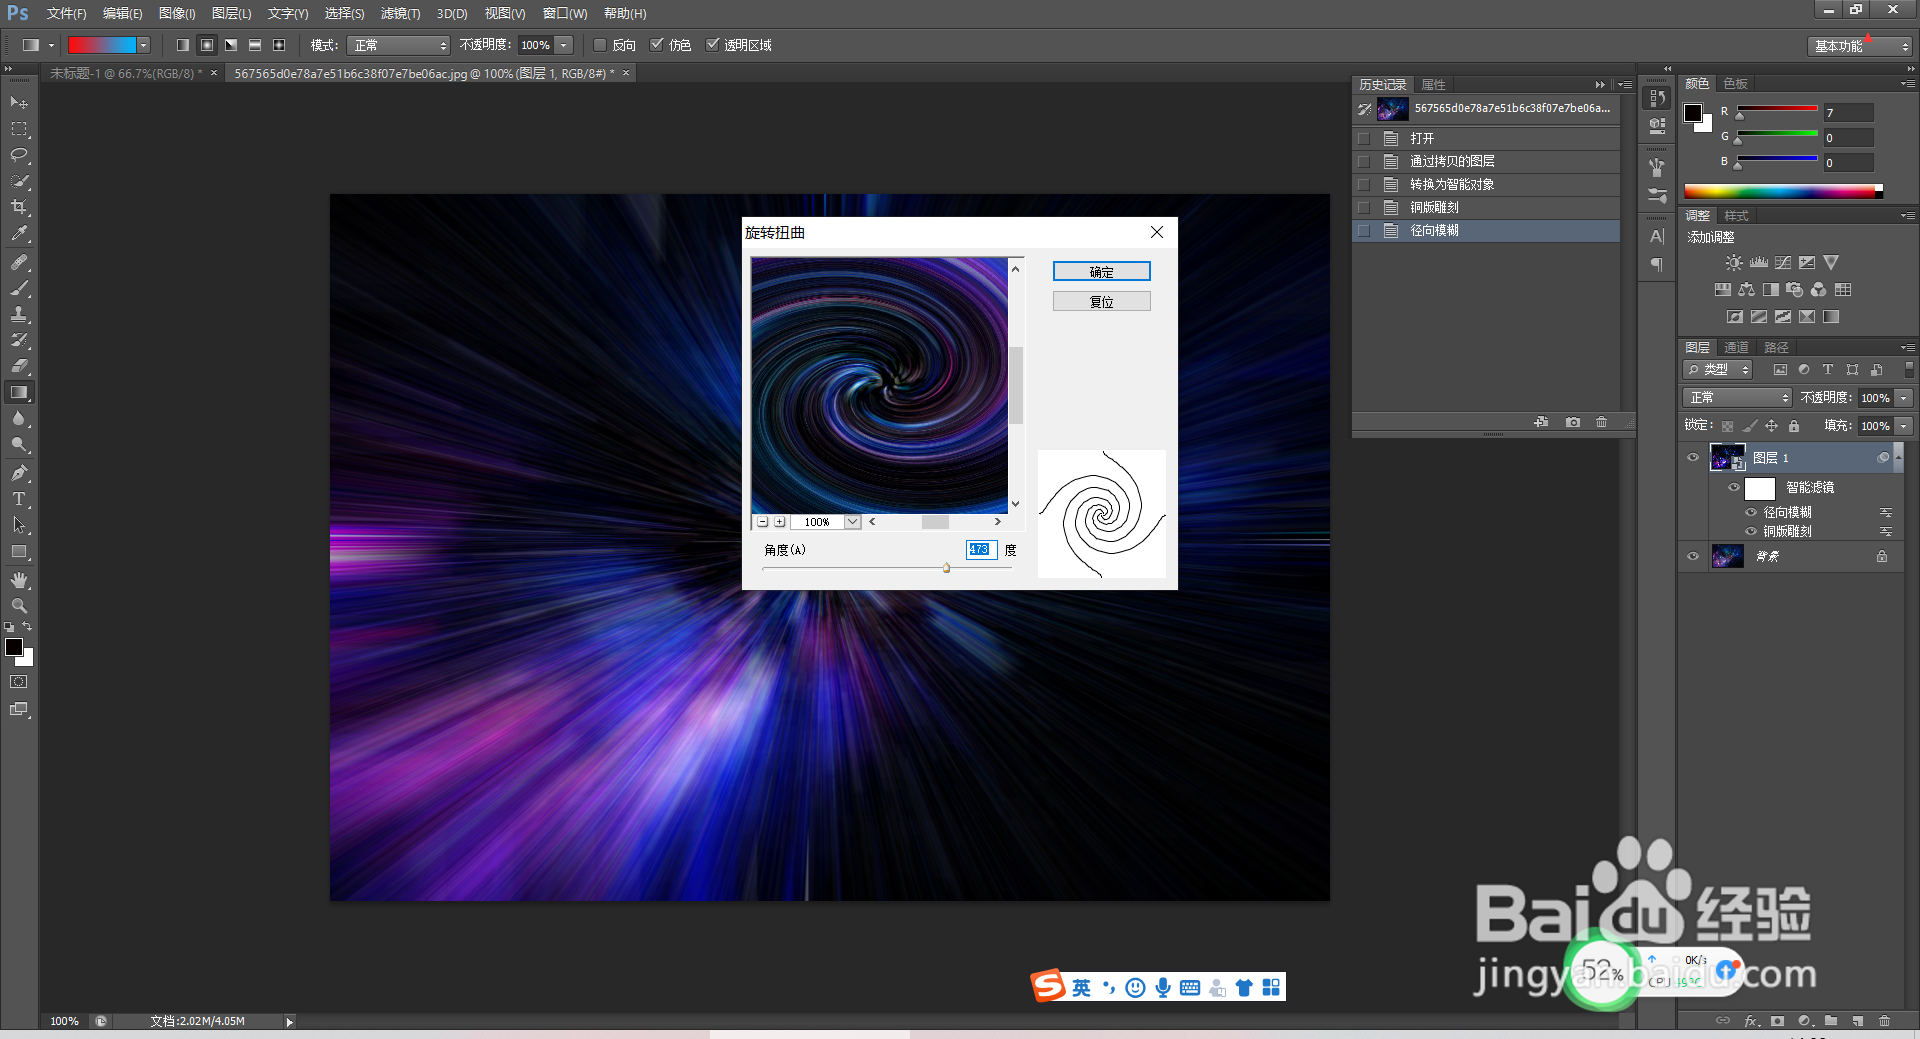Select the Horizontal Type tool
The image size is (1920, 1039).
(x=19, y=499)
